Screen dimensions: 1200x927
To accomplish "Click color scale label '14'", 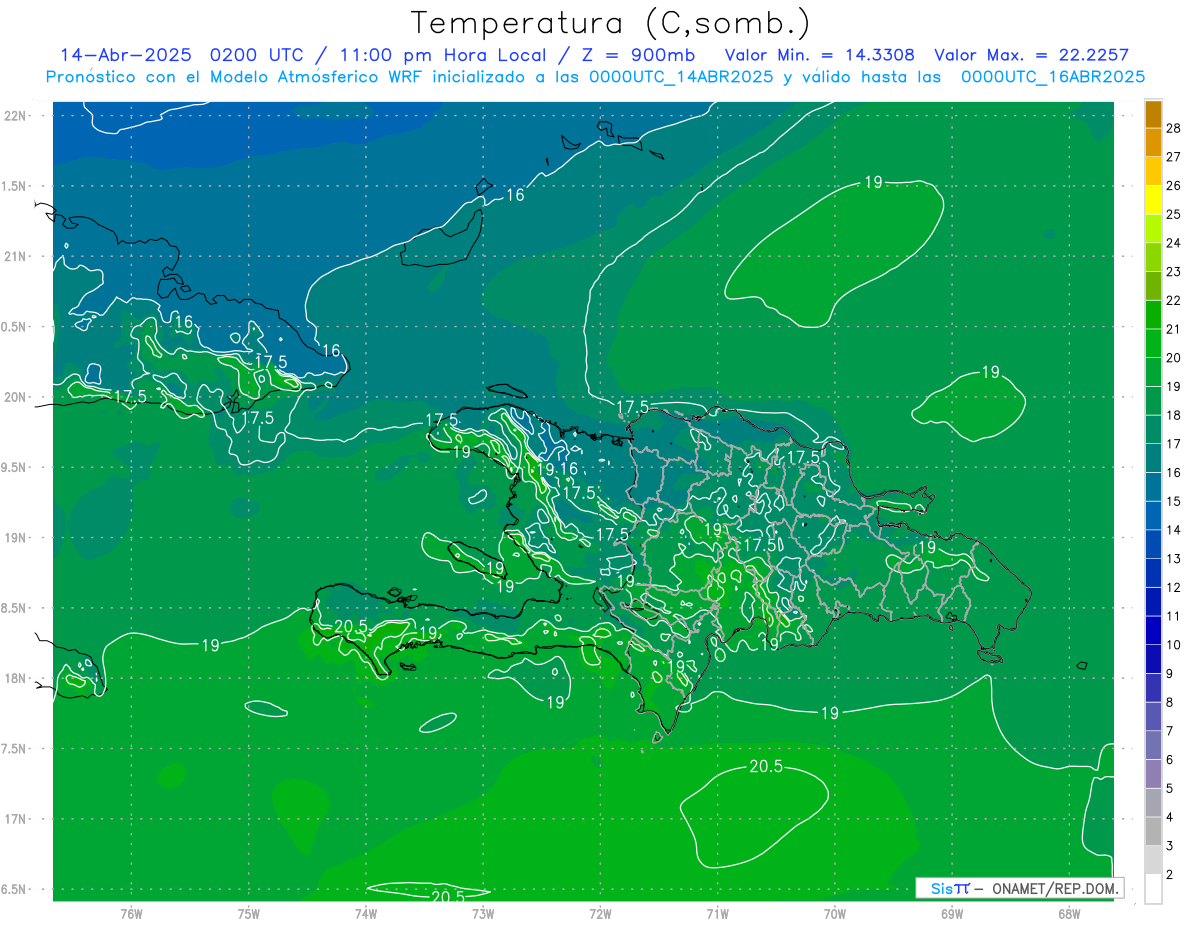I will point(1174,530).
